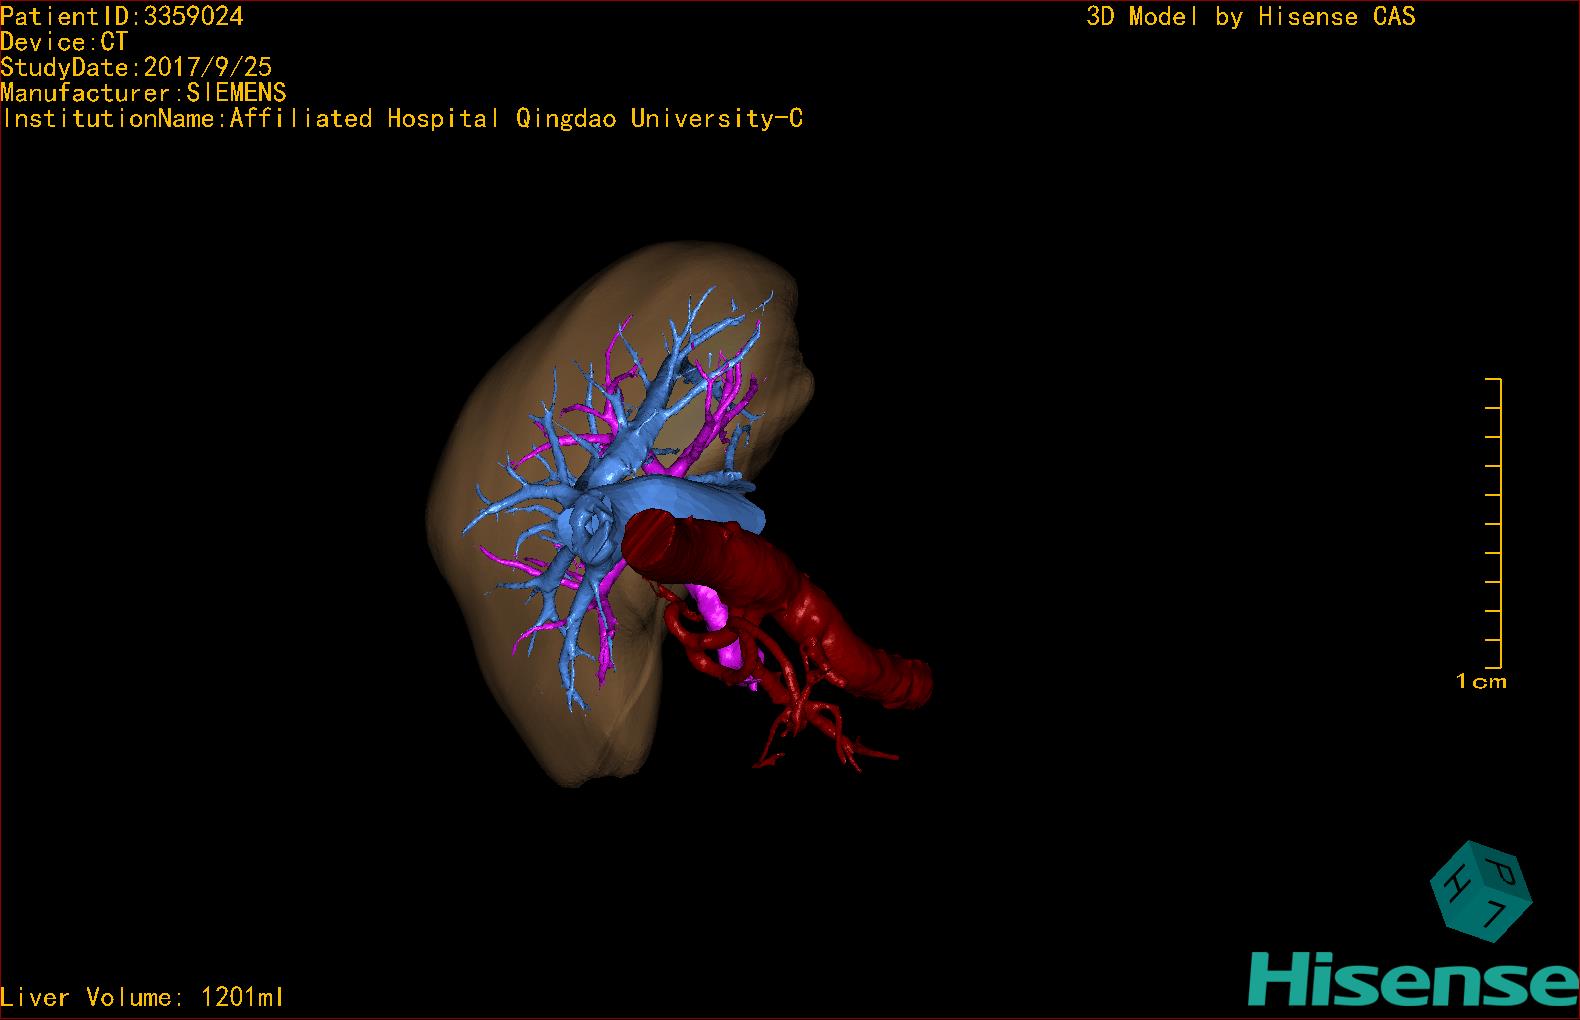Click the 3D Model by Hisense CAS title
1580x1020 pixels.
point(1250,16)
